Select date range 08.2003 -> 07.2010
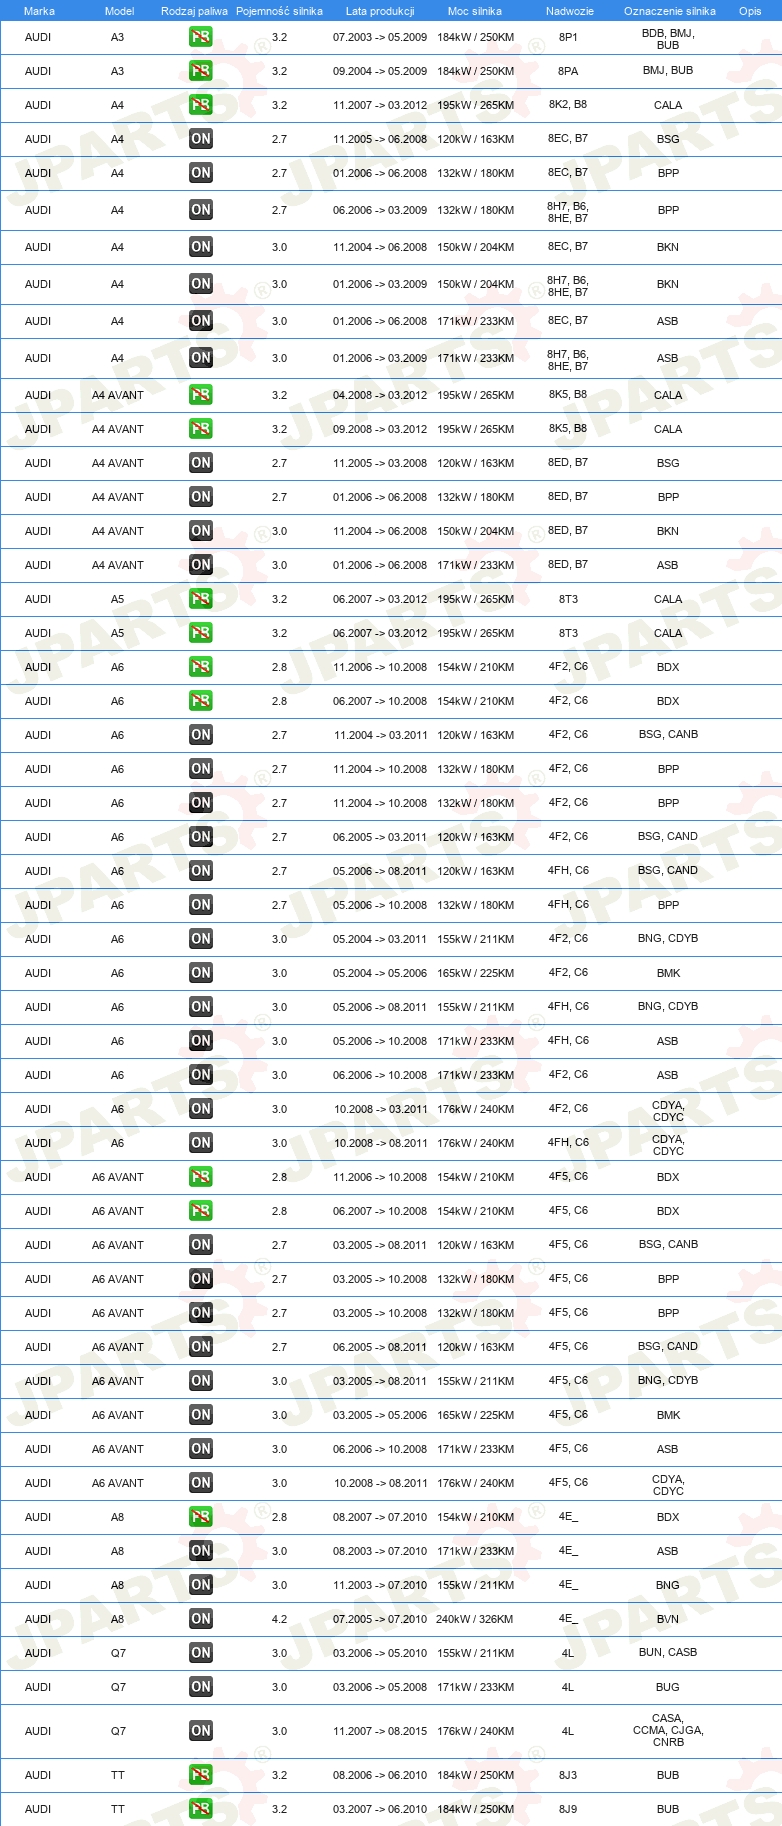The width and height of the screenshot is (782, 1826). 380,1551
